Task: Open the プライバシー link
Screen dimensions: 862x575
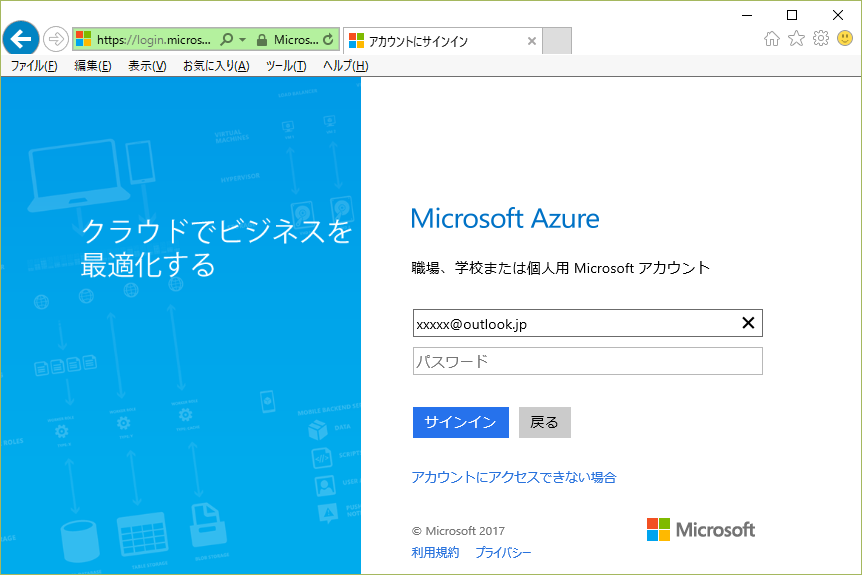Action: (503, 552)
